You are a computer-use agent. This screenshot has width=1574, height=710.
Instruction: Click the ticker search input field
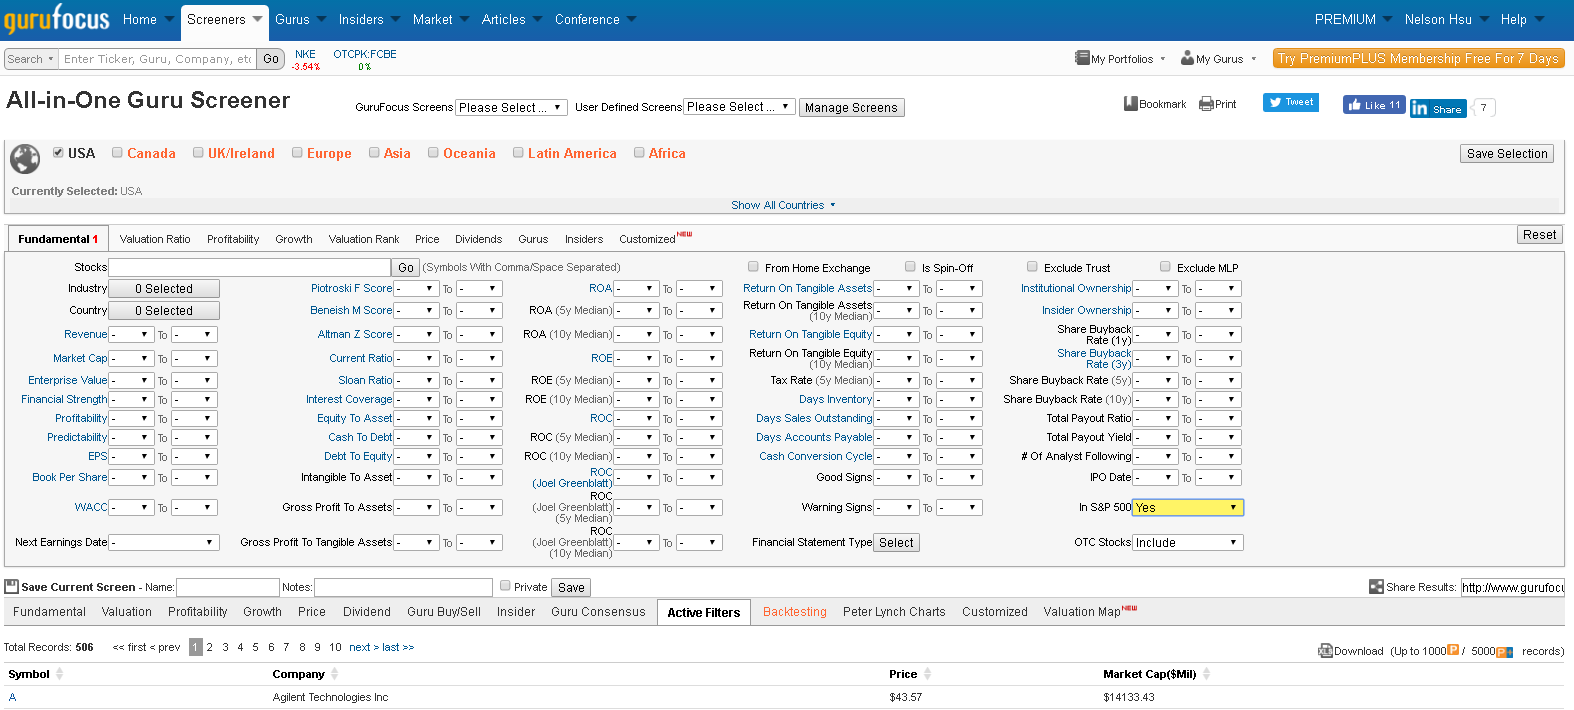point(159,59)
